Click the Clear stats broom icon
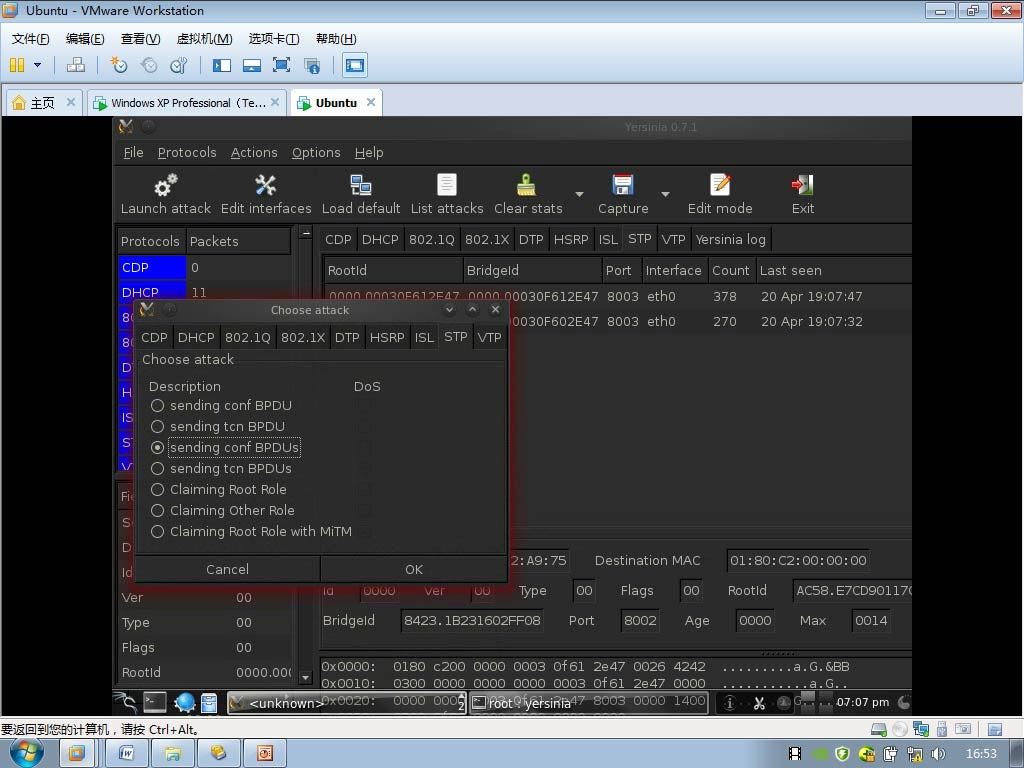Screen dimensions: 1024x768 tap(526, 185)
